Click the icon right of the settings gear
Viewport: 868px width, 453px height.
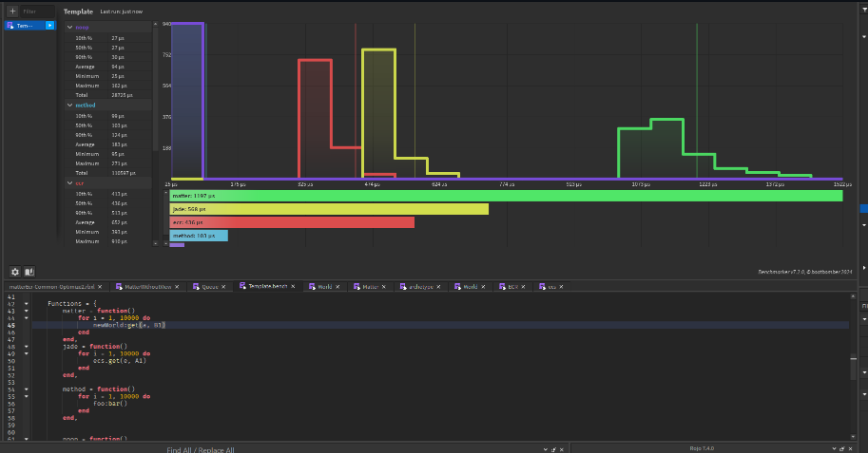tap(30, 271)
